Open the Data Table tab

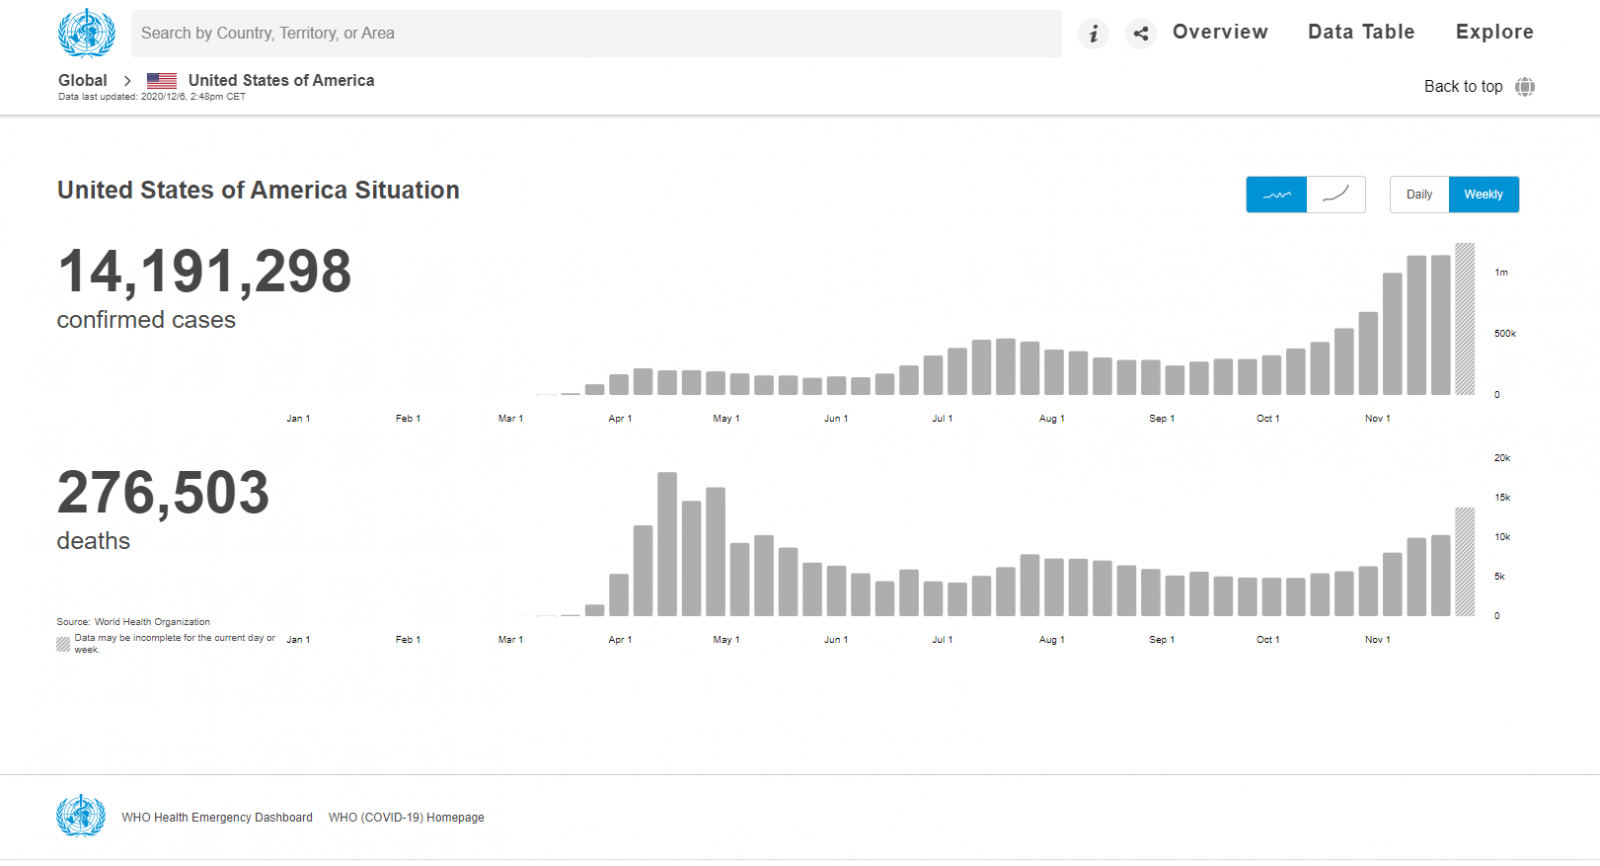1361,32
